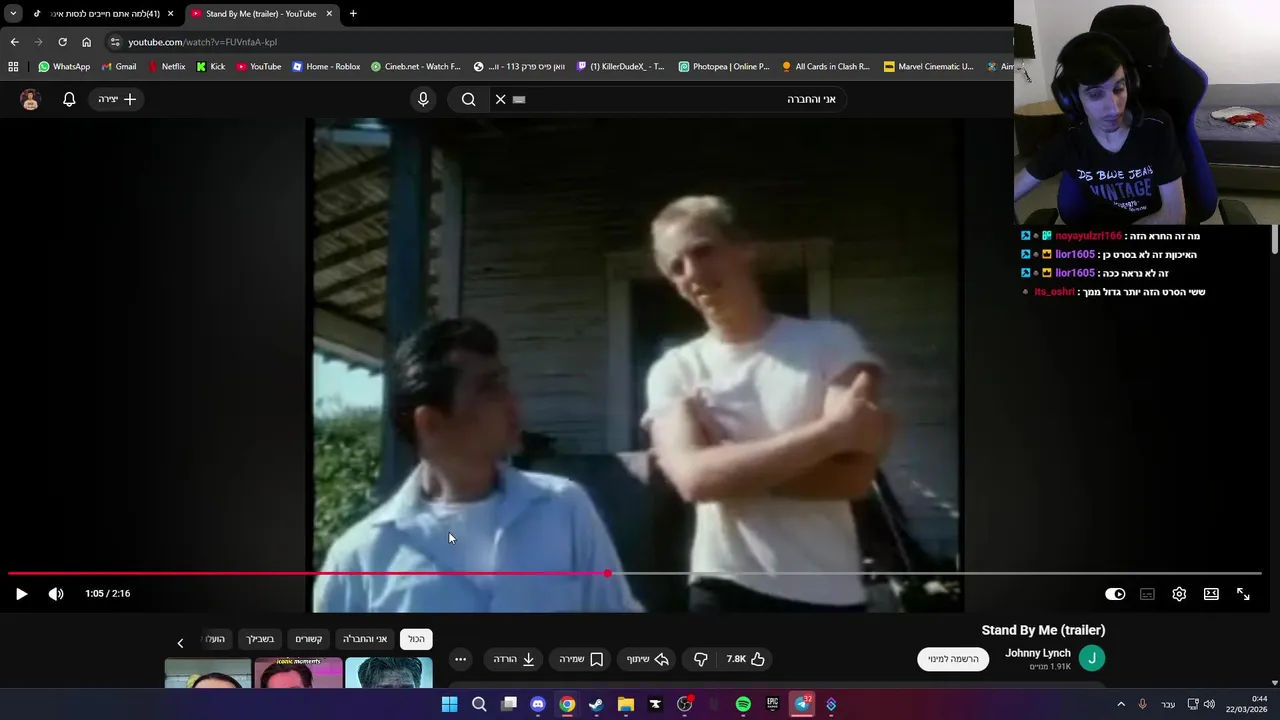Open Steam from the taskbar
1280x720 pixels.
[x=596, y=704]
